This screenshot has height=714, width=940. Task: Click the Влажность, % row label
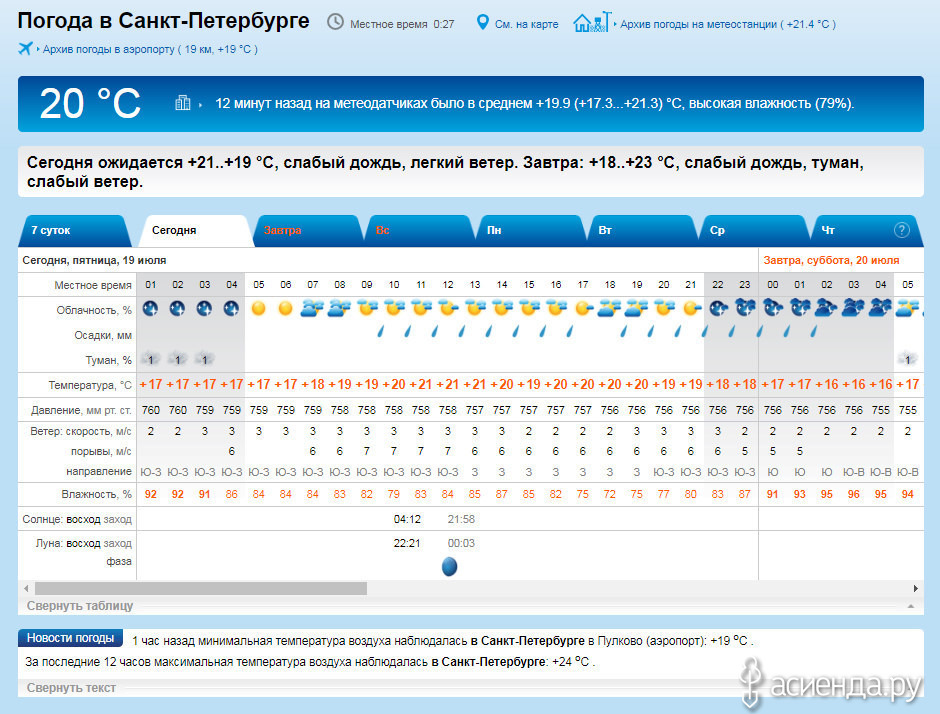click(97, 495)
